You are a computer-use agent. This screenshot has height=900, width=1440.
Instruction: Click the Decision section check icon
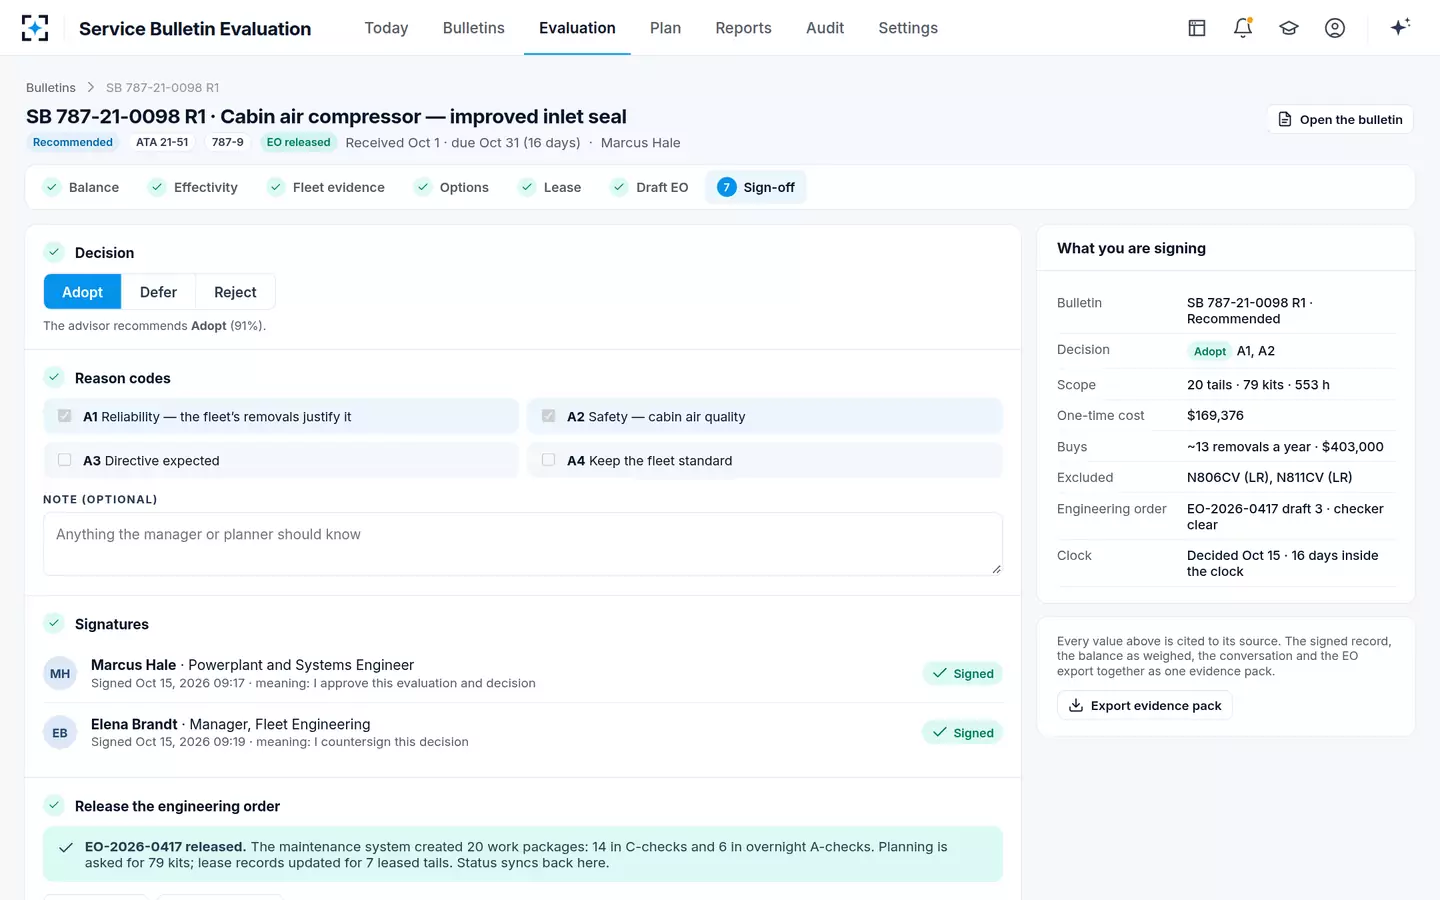pos(54,253)
